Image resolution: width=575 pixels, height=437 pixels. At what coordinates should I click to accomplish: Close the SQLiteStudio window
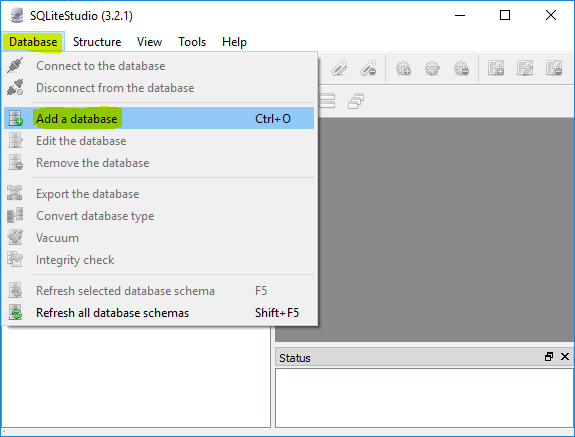(550, 15)
